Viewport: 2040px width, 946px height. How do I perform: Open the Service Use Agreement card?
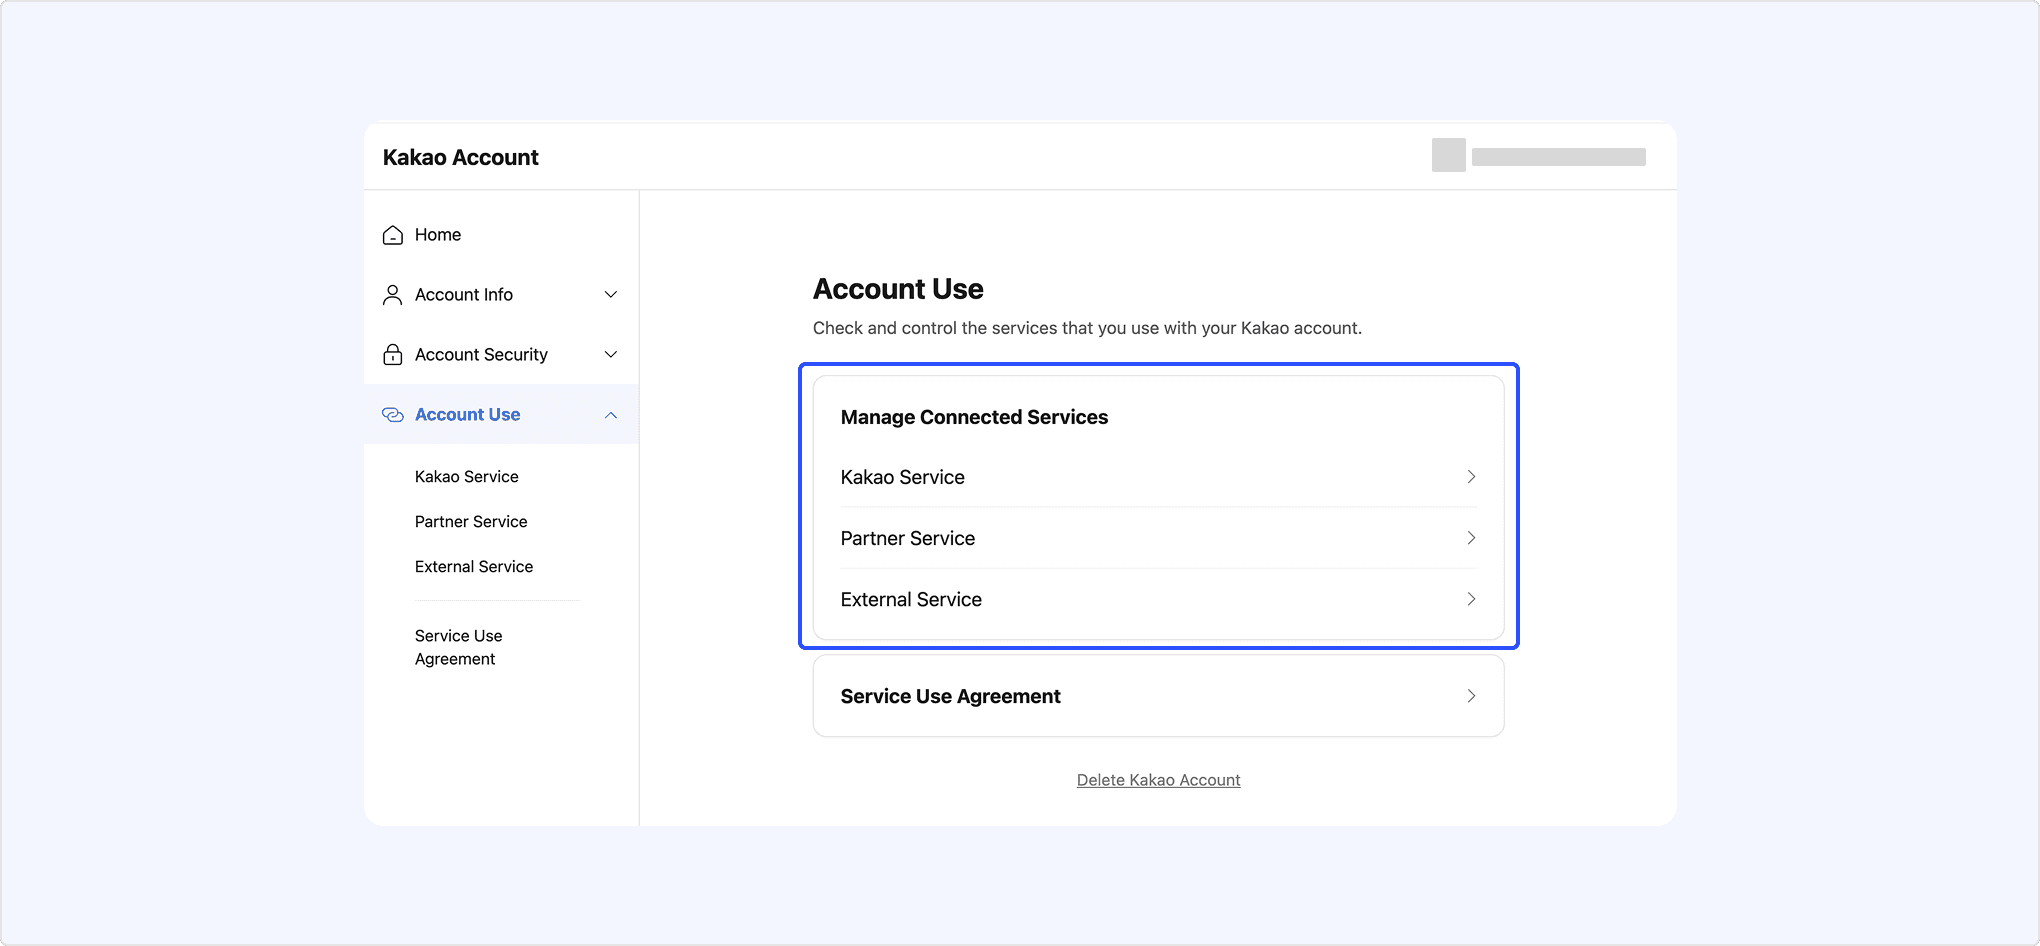click(1158, 696)
